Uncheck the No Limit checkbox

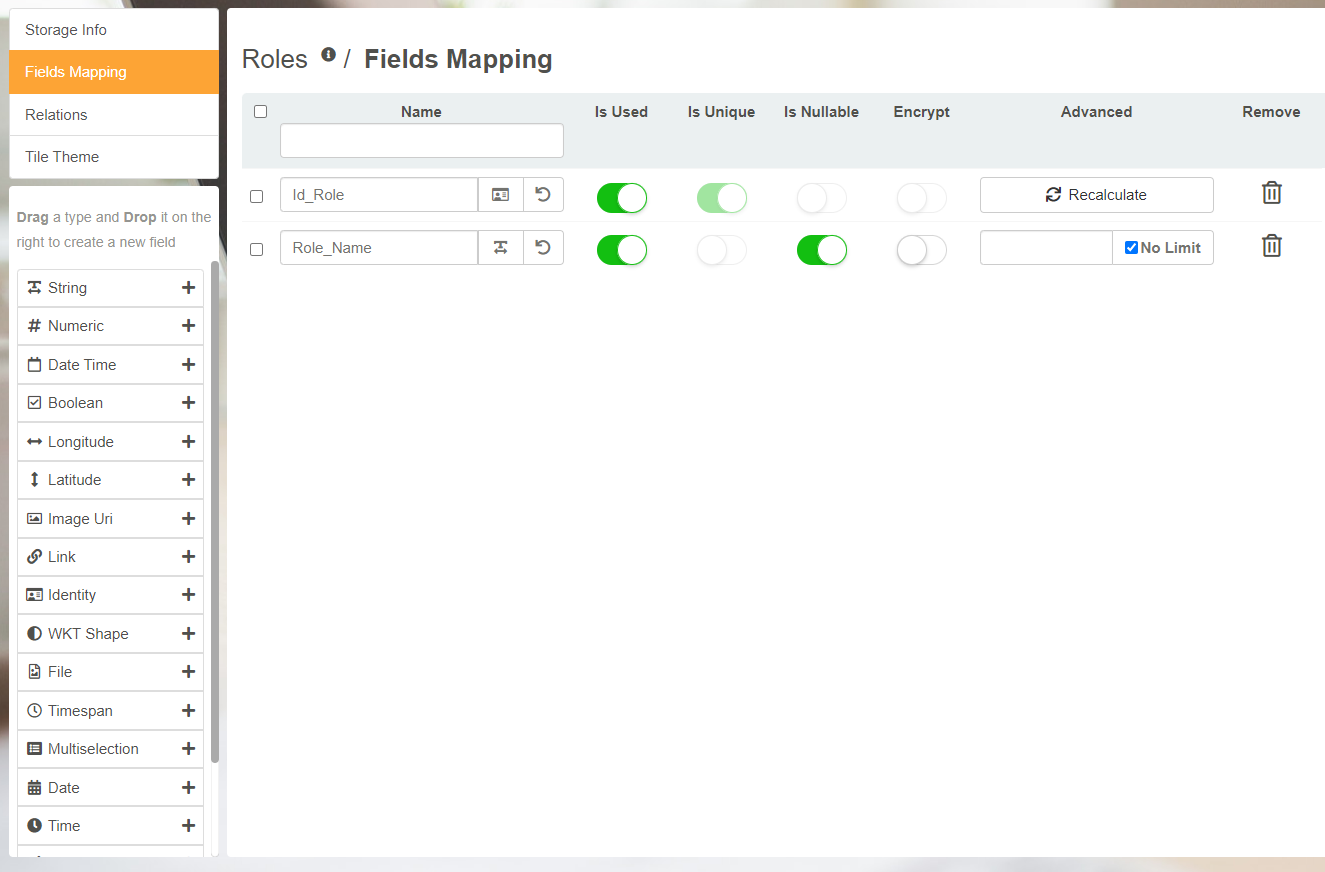click(x=1131, y=248)
